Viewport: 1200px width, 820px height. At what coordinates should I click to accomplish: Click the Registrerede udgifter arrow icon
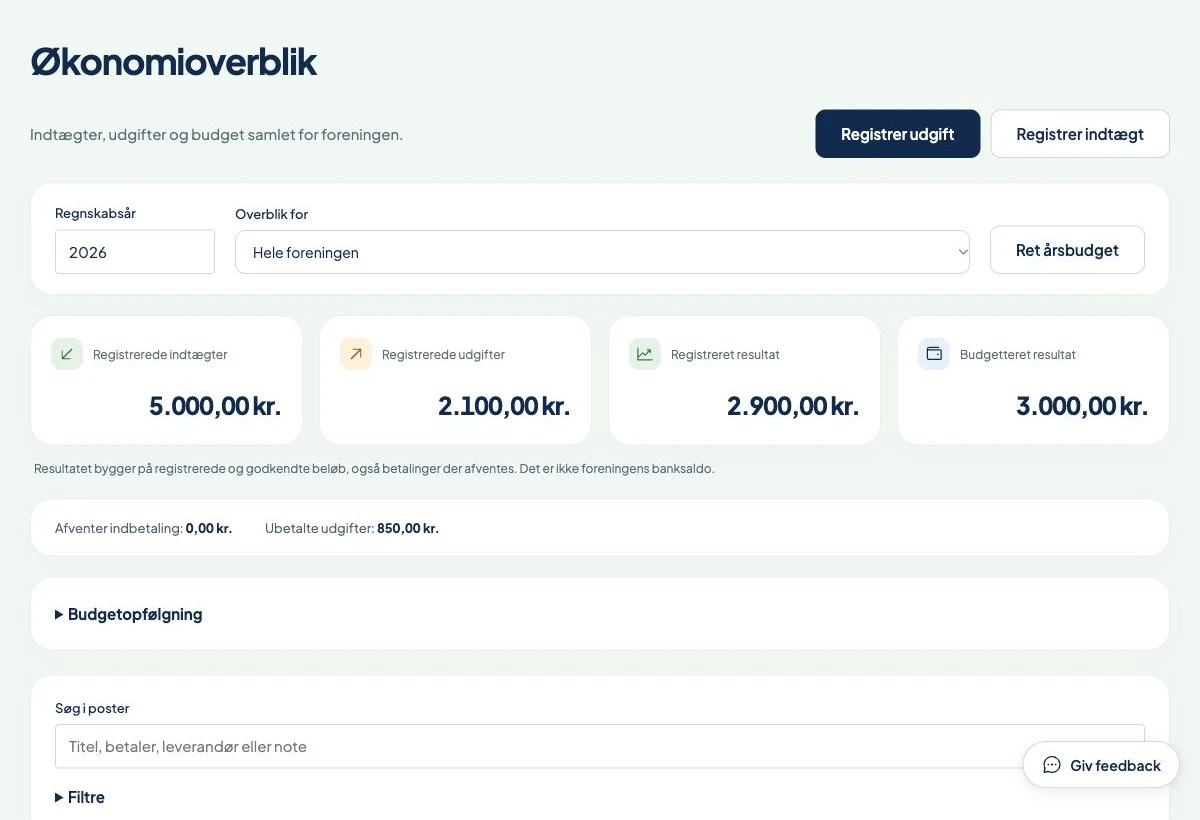[x=356, y=354]
